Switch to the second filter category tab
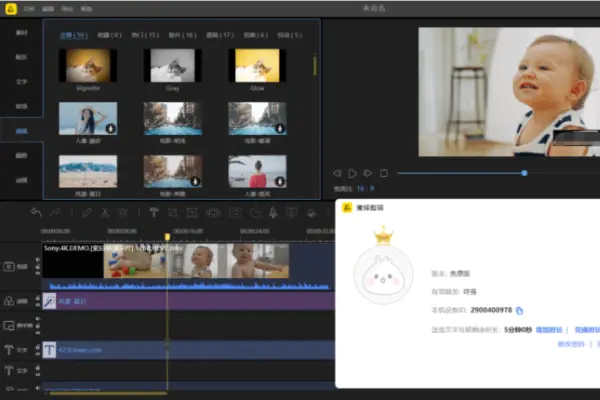The width and height of the screenshot is (600, 400). click(109, 34)
